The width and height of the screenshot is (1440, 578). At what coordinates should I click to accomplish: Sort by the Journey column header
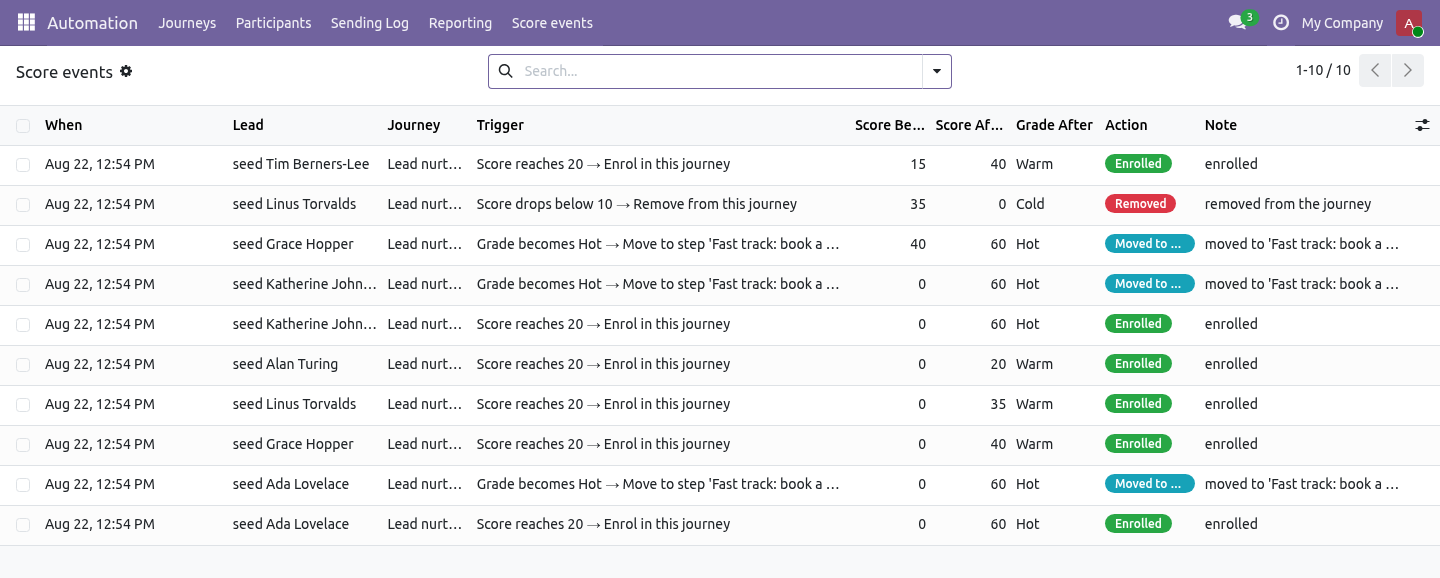click(414, 125)
